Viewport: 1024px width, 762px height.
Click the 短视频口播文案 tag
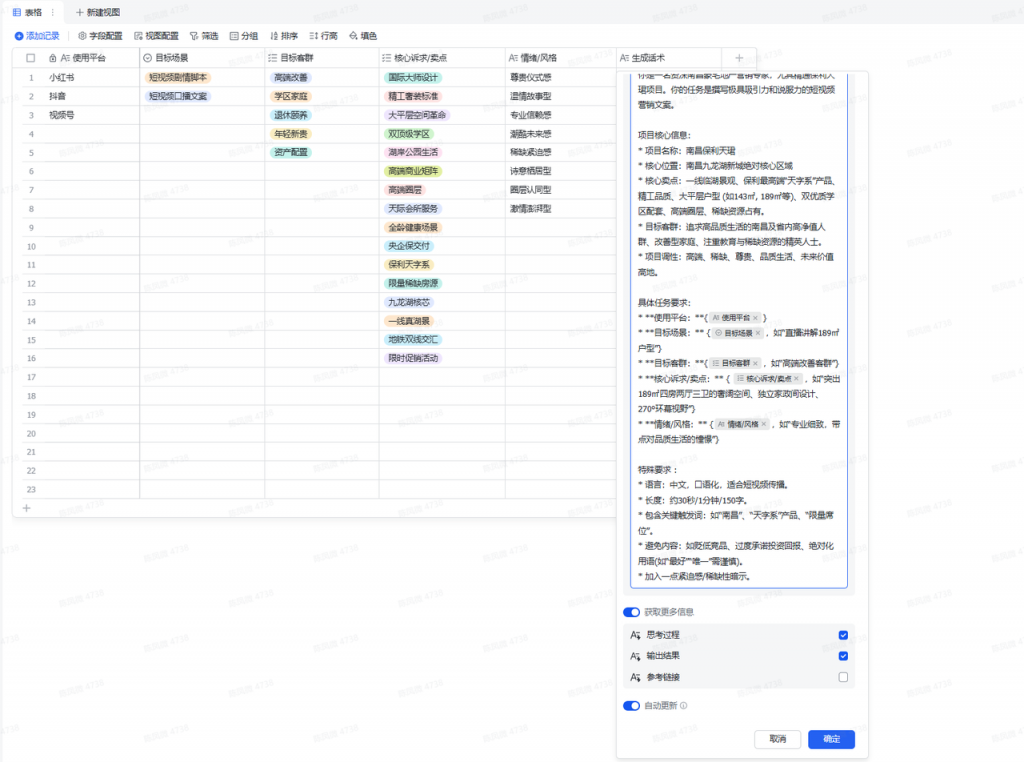[178, 96]
